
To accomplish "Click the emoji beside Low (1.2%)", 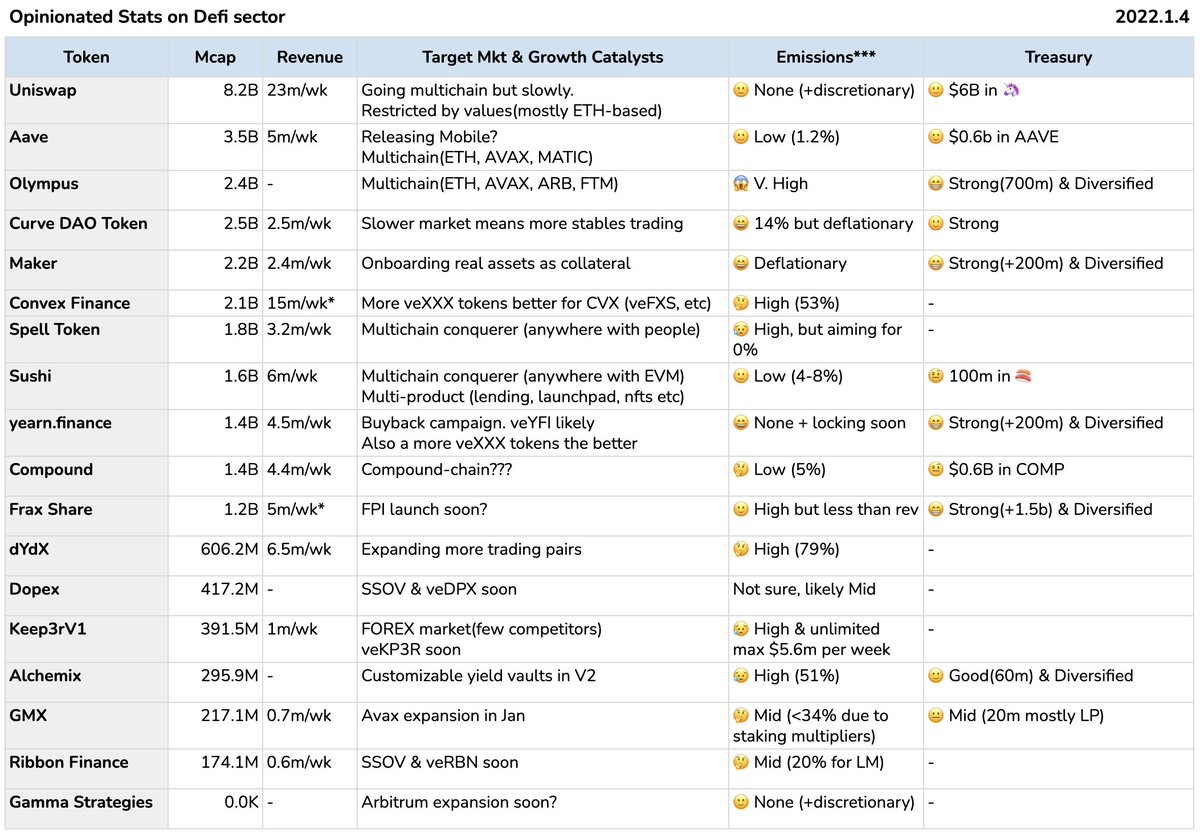I will 741,137.
